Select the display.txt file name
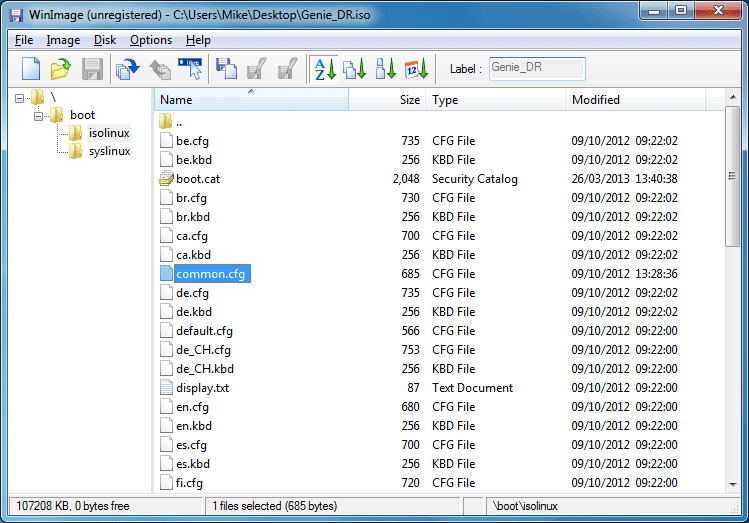 coord(203,388)
